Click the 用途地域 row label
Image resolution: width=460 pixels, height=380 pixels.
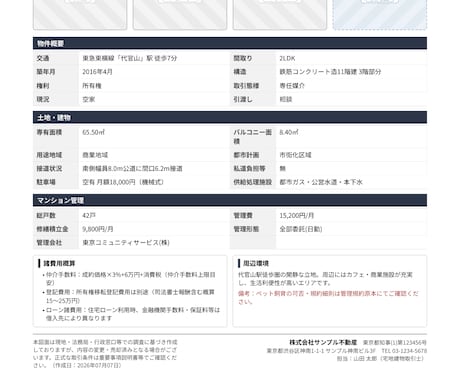(x=49, y=155)
